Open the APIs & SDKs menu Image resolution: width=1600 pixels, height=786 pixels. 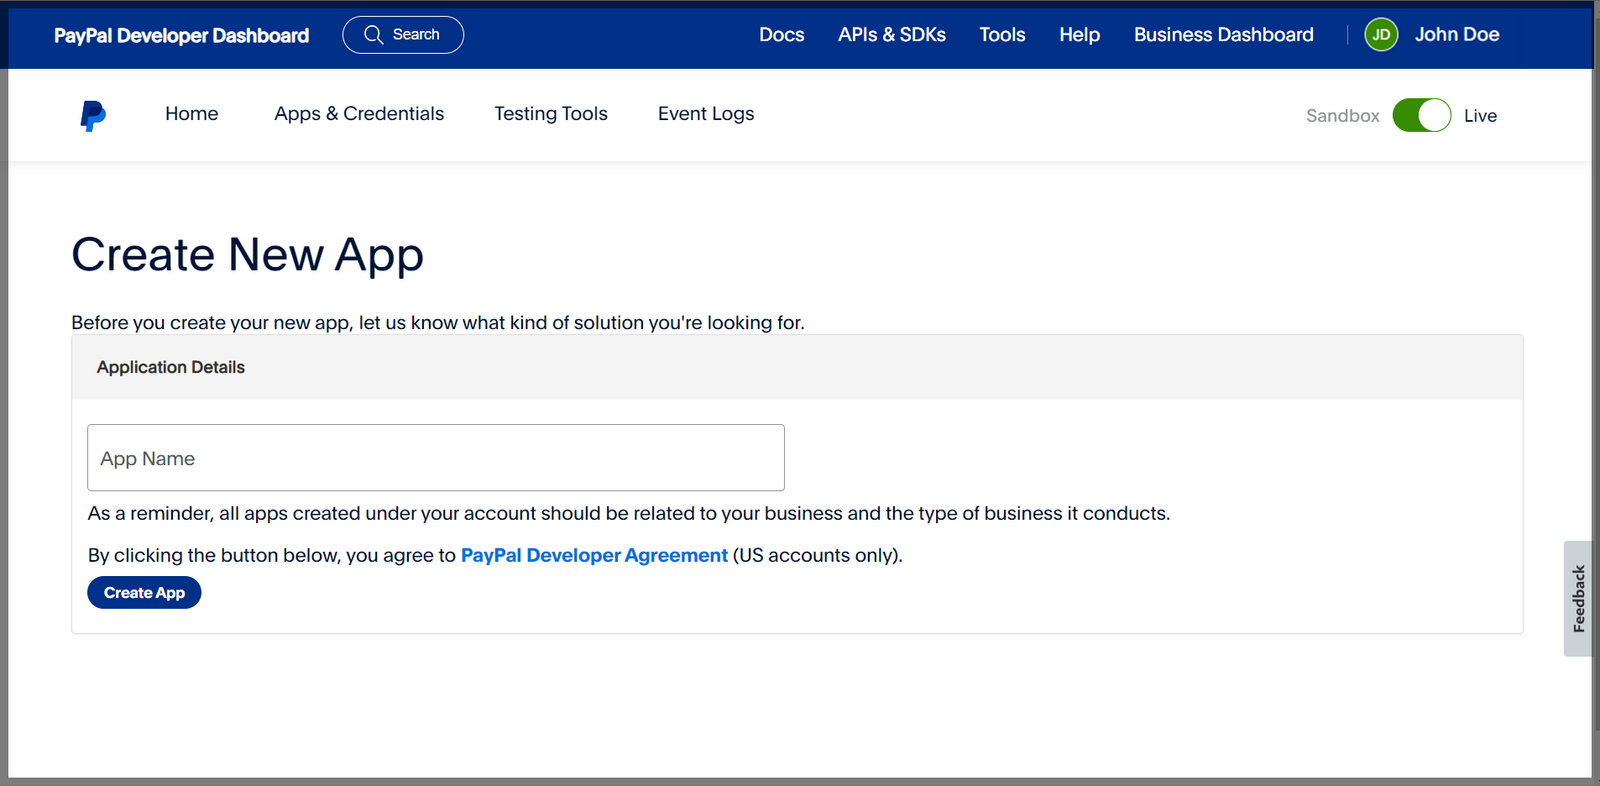[892, 35]
